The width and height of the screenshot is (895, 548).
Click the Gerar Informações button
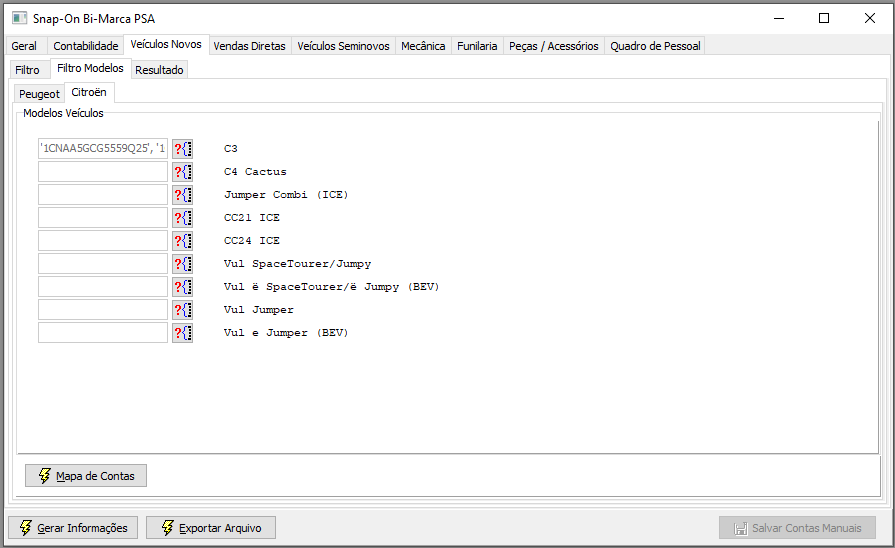[73, 527]
